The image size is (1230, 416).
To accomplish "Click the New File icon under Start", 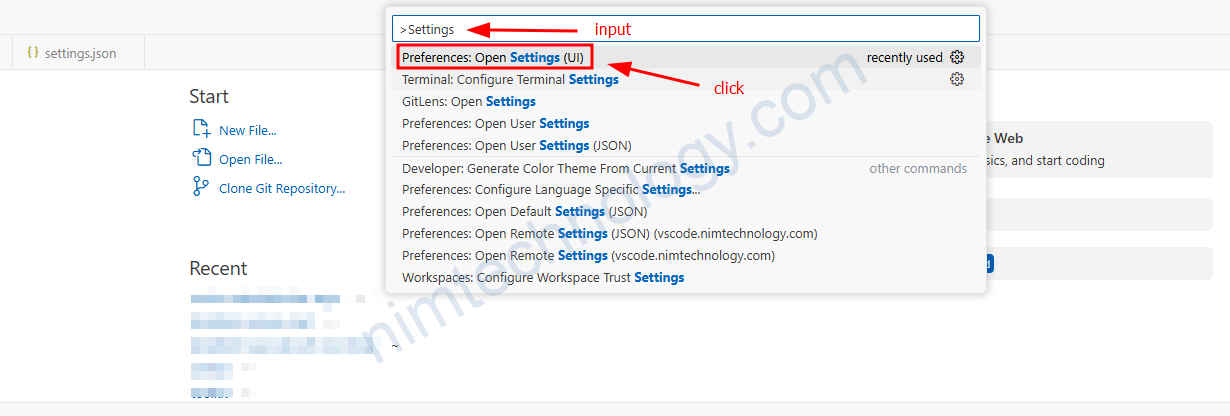I will [x=201, y=130].
